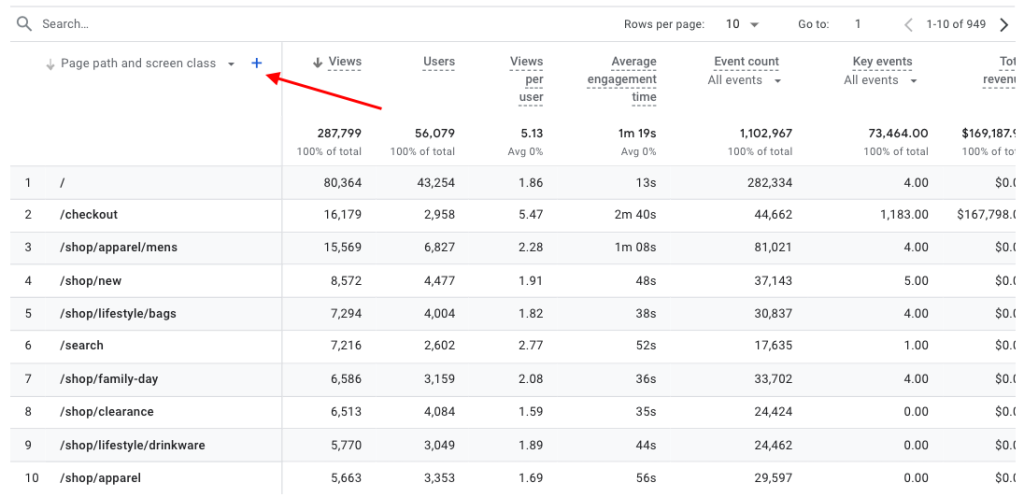Click the Event count column header
The height and width of the screenshot is (497, 1024).
(746, 62)
